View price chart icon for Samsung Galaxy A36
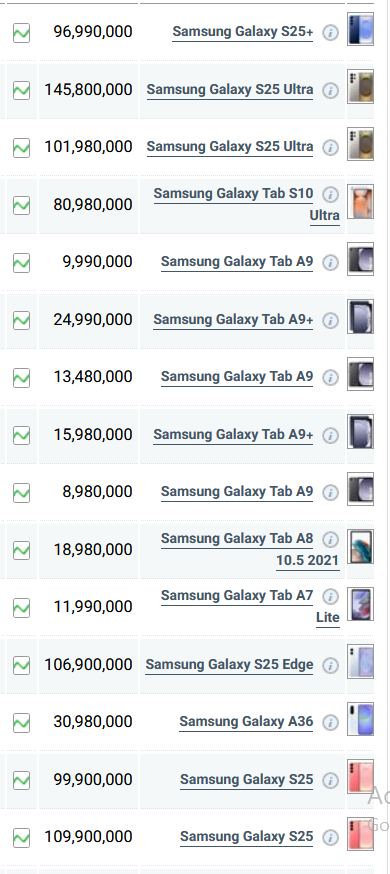Image resolution: width=390 pixels, height=874 pixels. click(21, 723)
